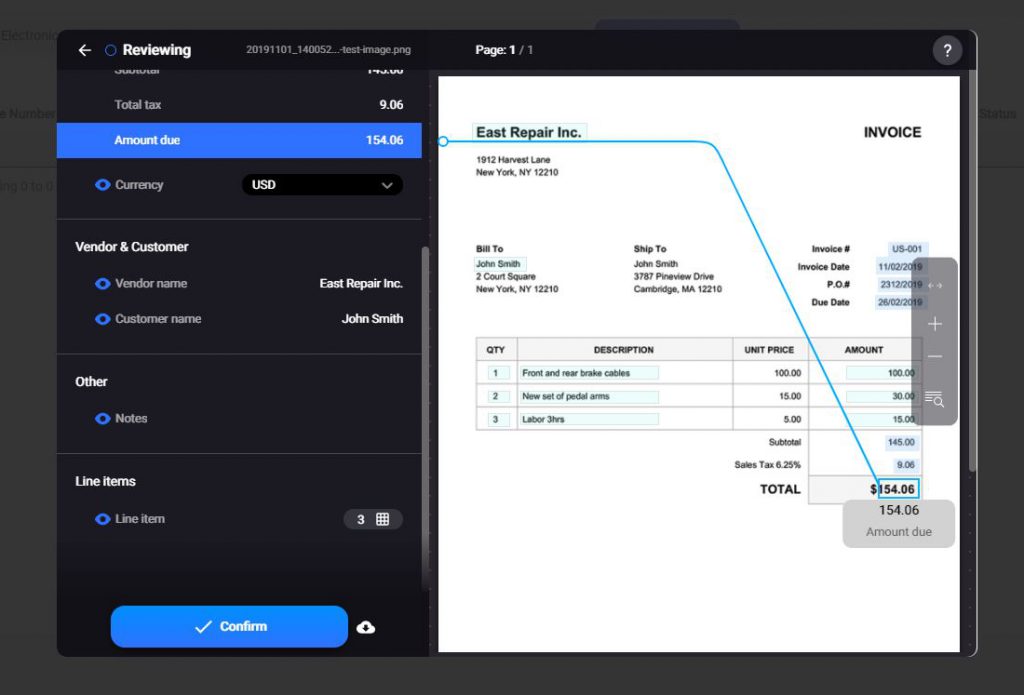Toggle visibility eye for Vendor name
This screenshot has height=695, width=1024.
[102, 284]
